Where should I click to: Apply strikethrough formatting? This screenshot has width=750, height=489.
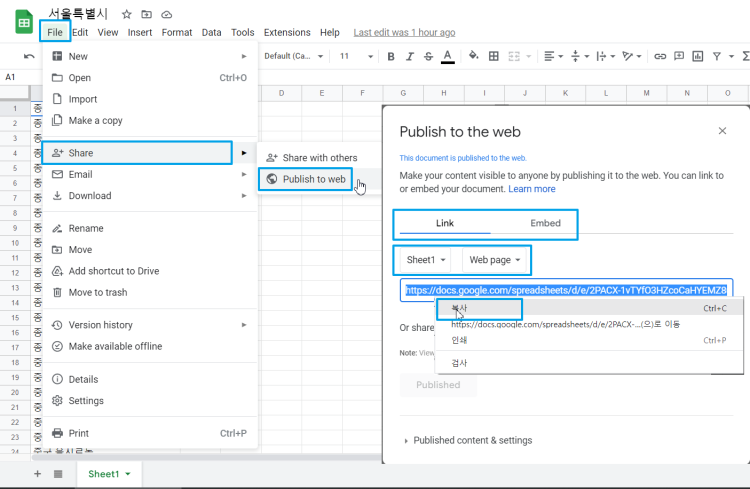pos(428,56)
